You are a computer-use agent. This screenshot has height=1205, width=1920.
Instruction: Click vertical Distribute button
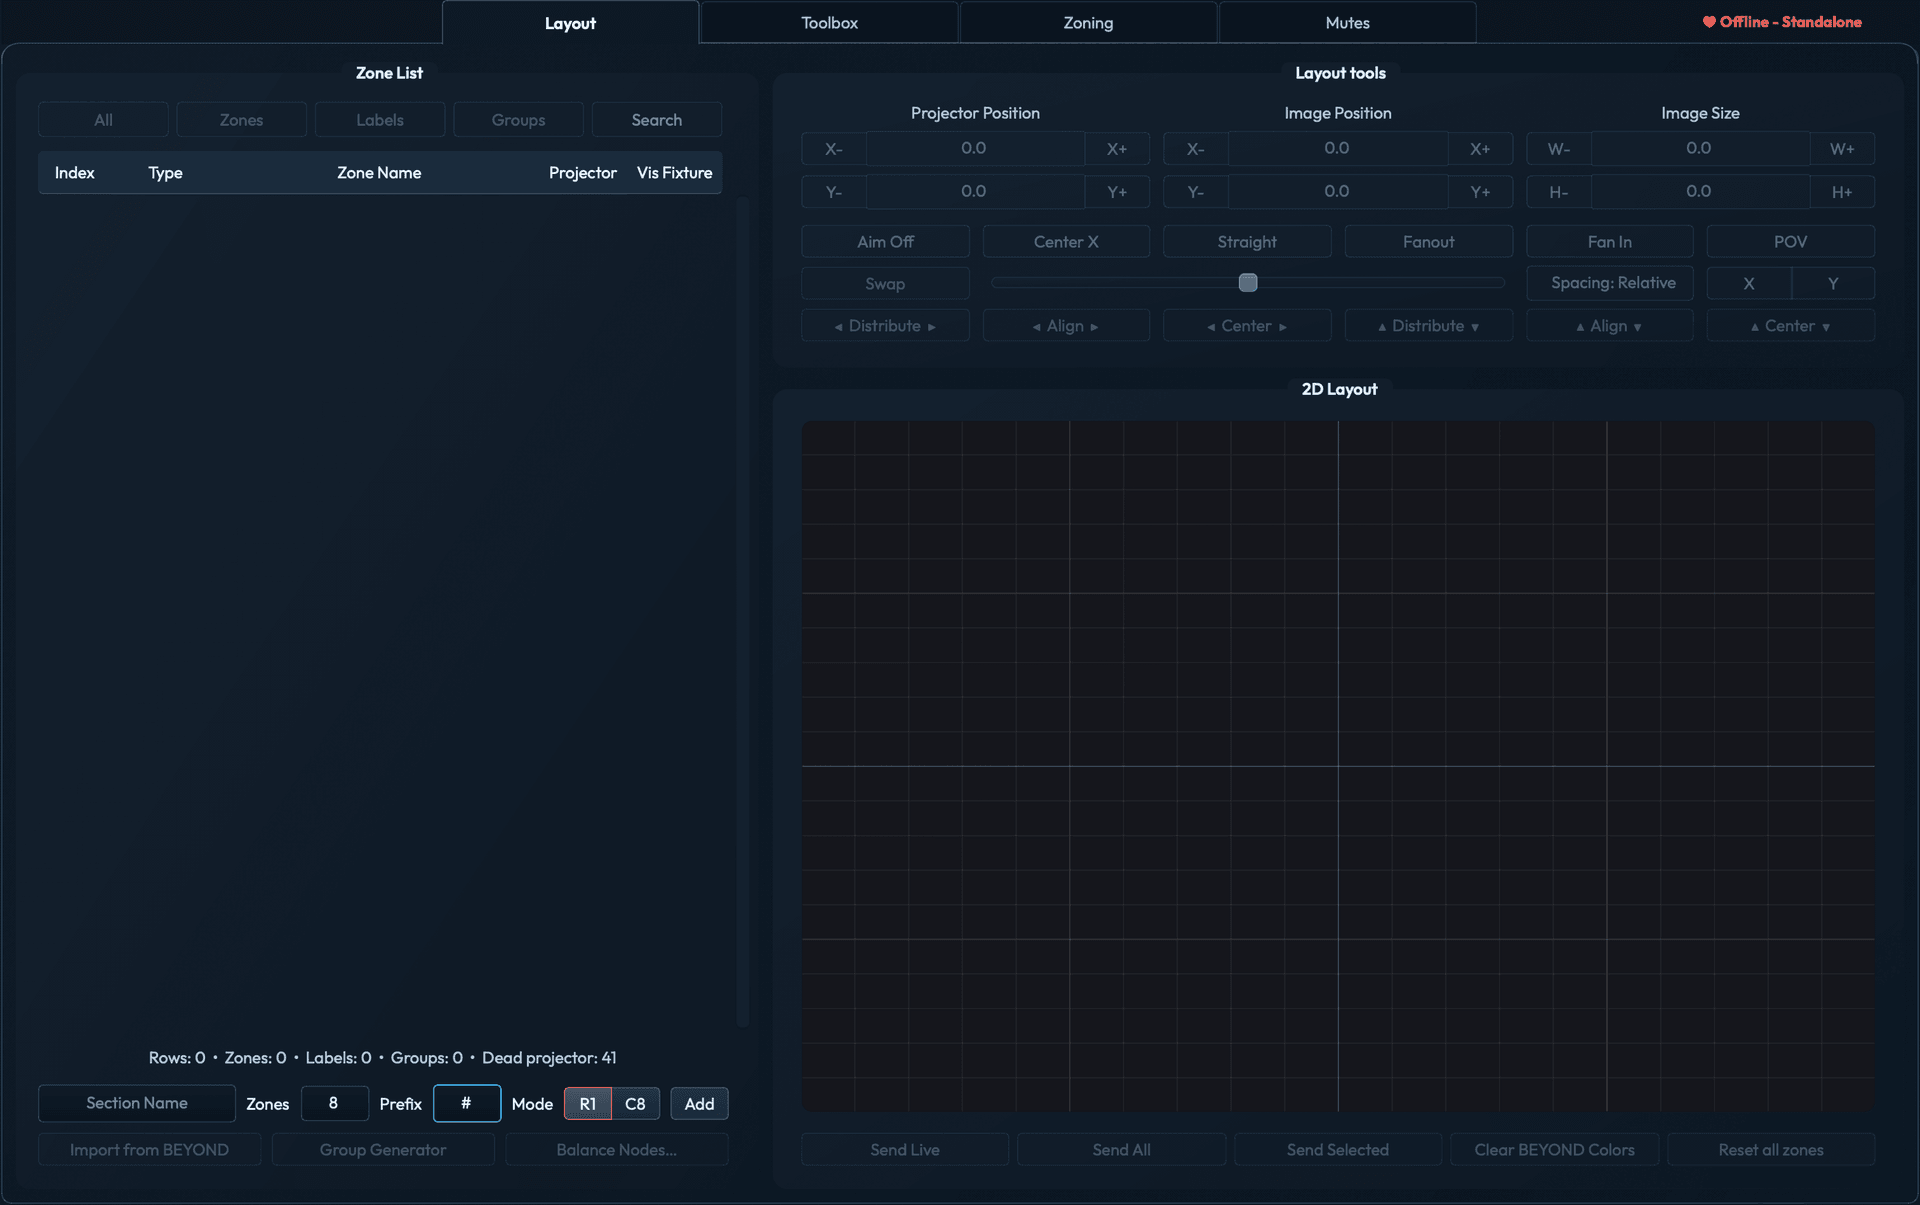click(x=1428, y=326)
